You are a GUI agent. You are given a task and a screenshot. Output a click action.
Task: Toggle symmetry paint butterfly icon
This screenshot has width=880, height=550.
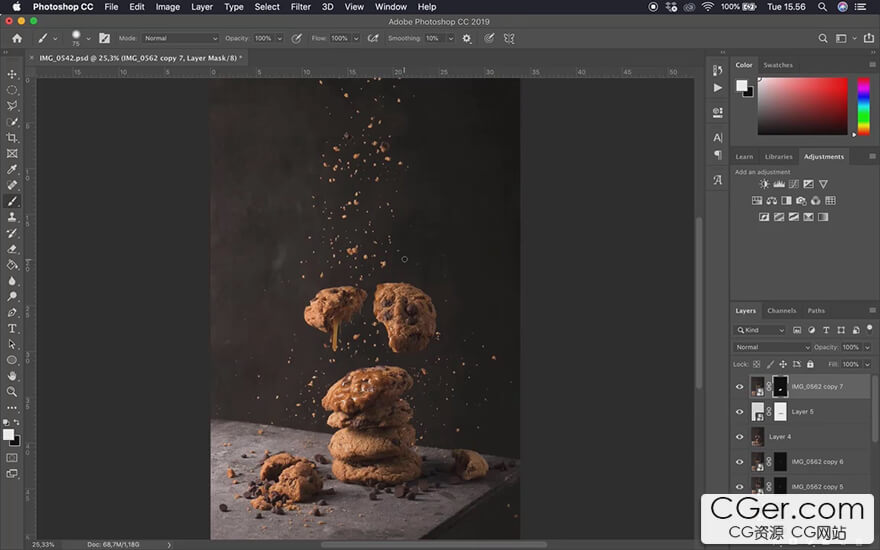(509, 38)
